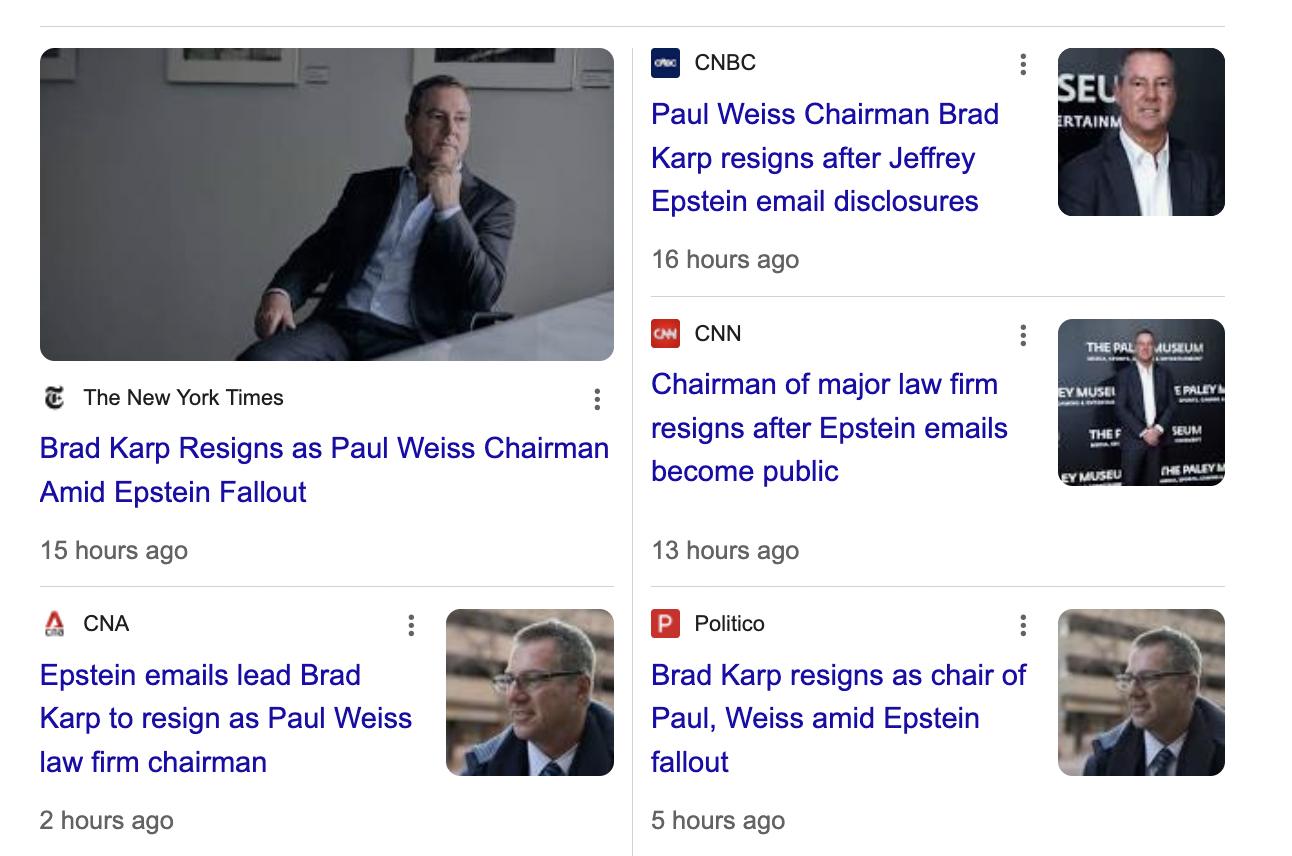Open more options for New York Times article
1292x856 pixels.
point(597,400)
